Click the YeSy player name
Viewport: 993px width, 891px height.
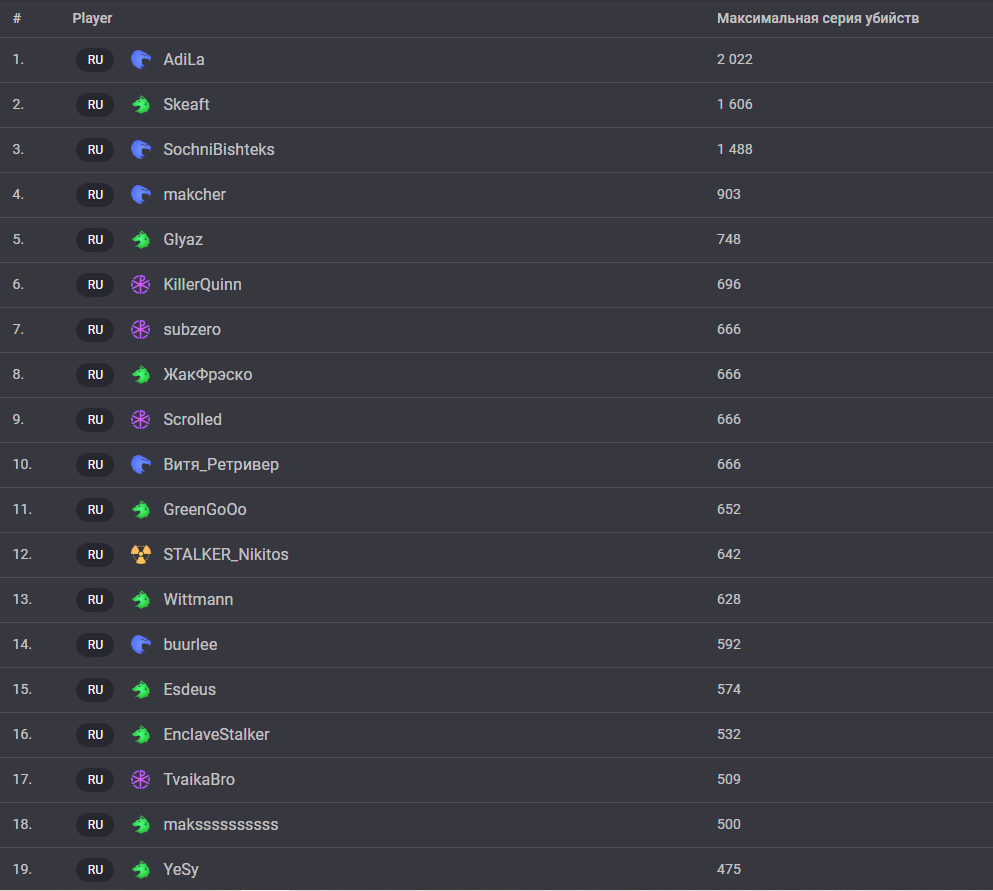(180, 870)
